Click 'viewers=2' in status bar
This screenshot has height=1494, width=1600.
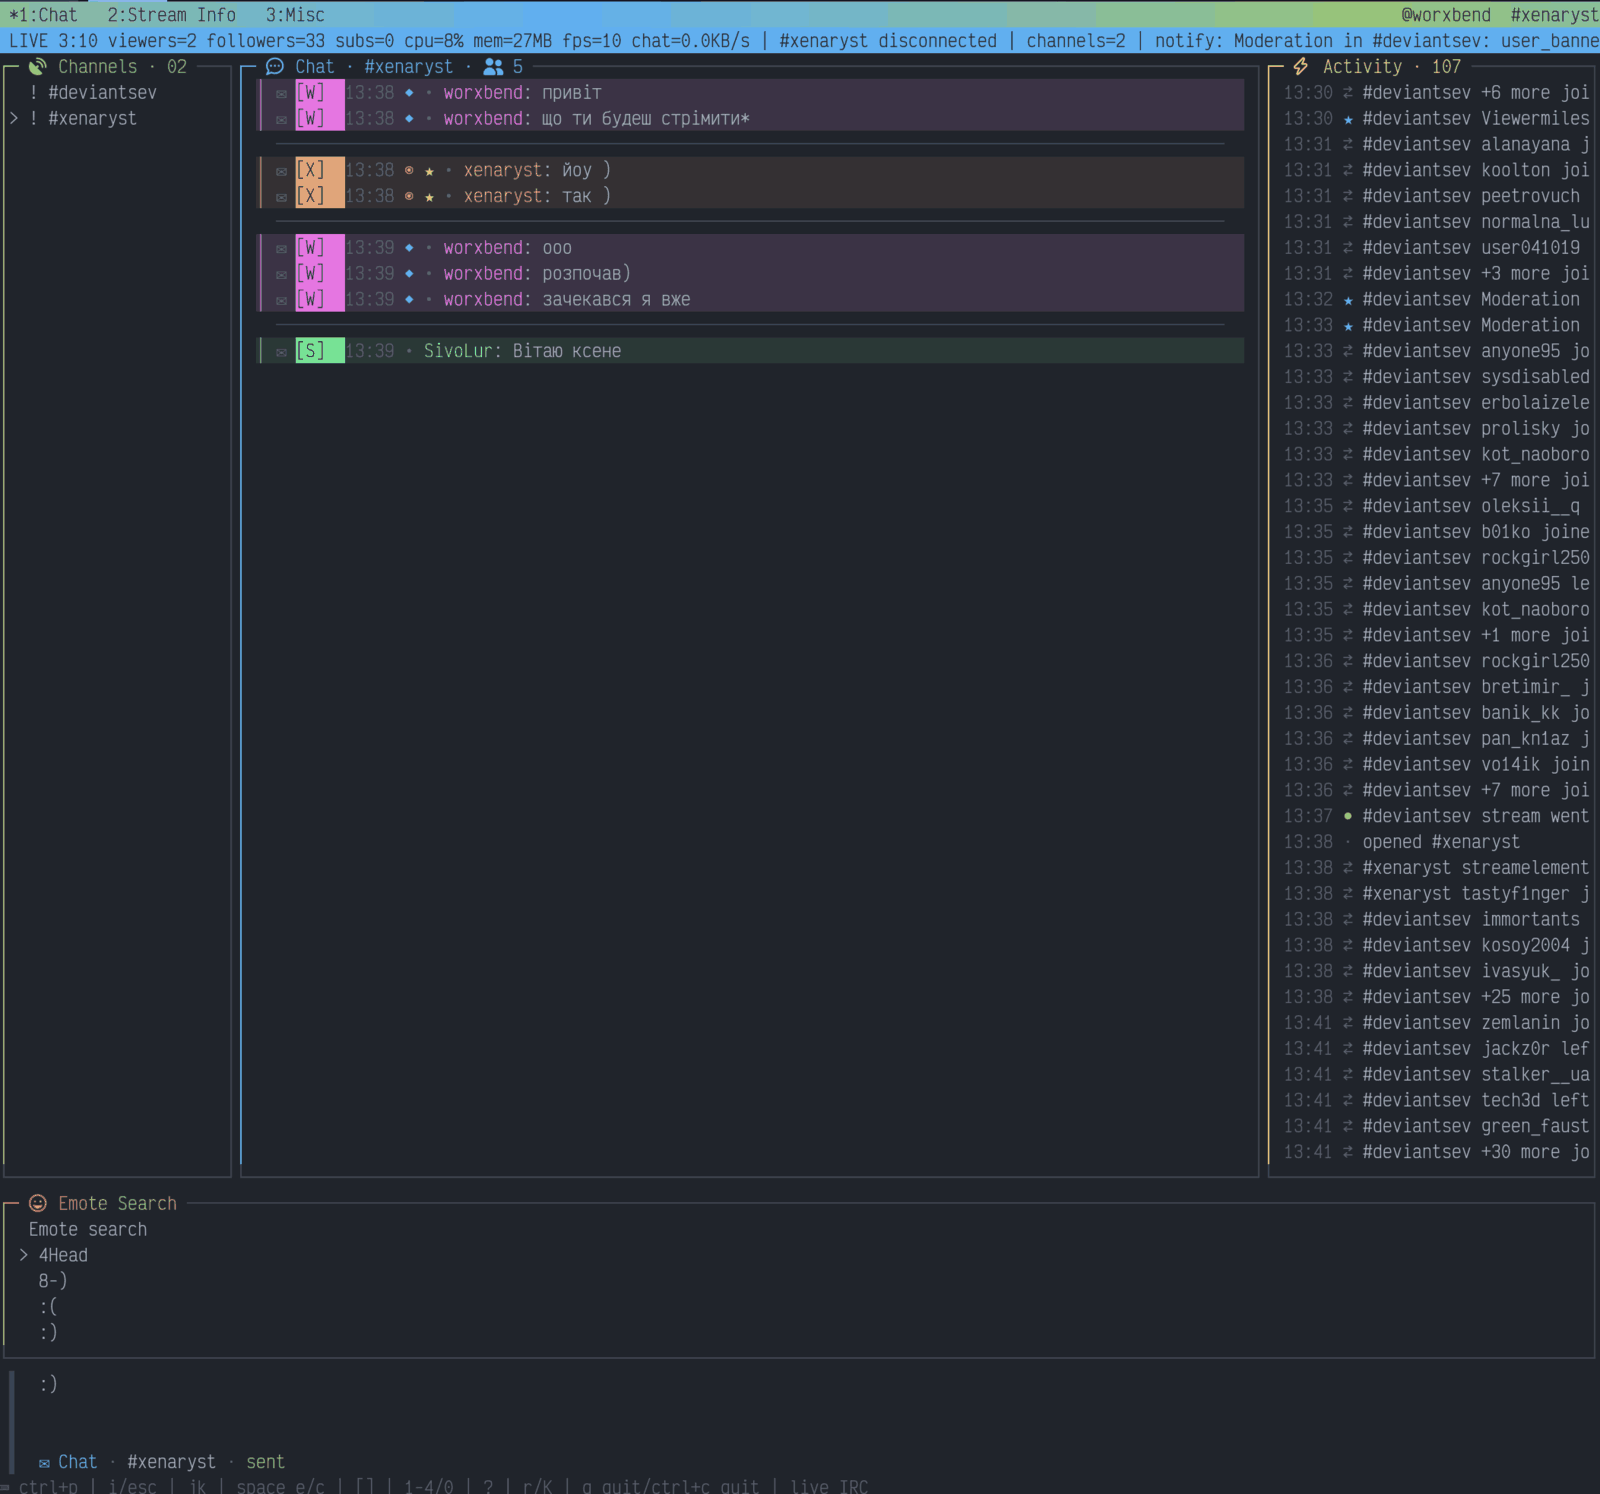pos(152,41)
